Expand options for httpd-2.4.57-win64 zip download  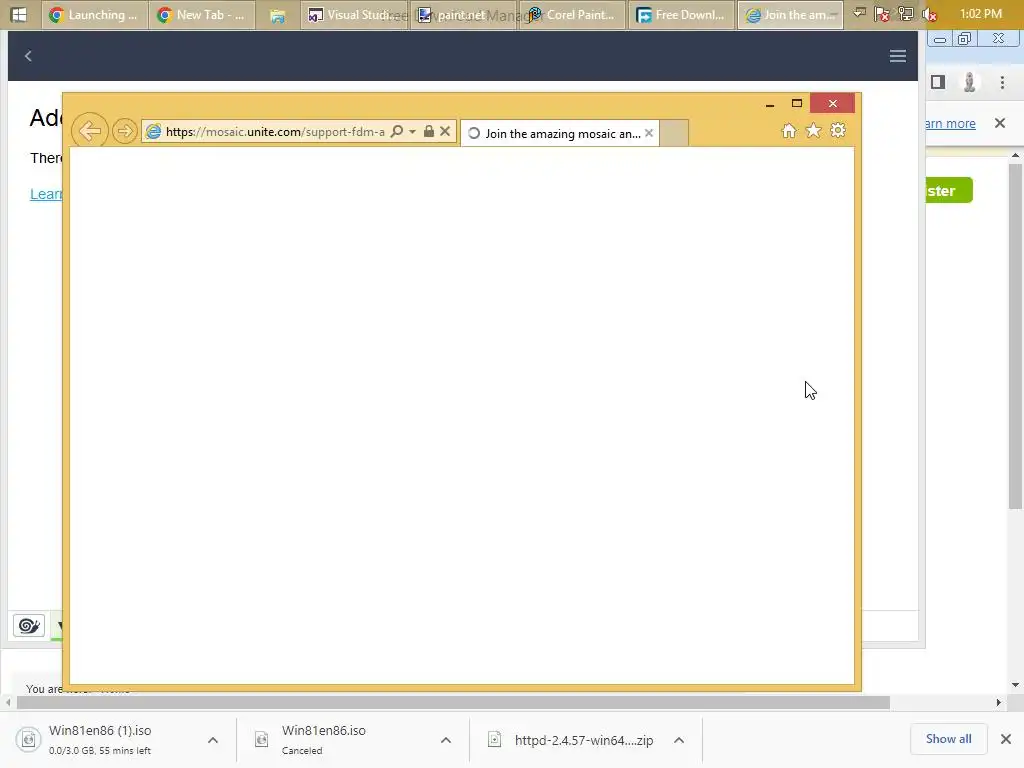click(x=679, y=740)
